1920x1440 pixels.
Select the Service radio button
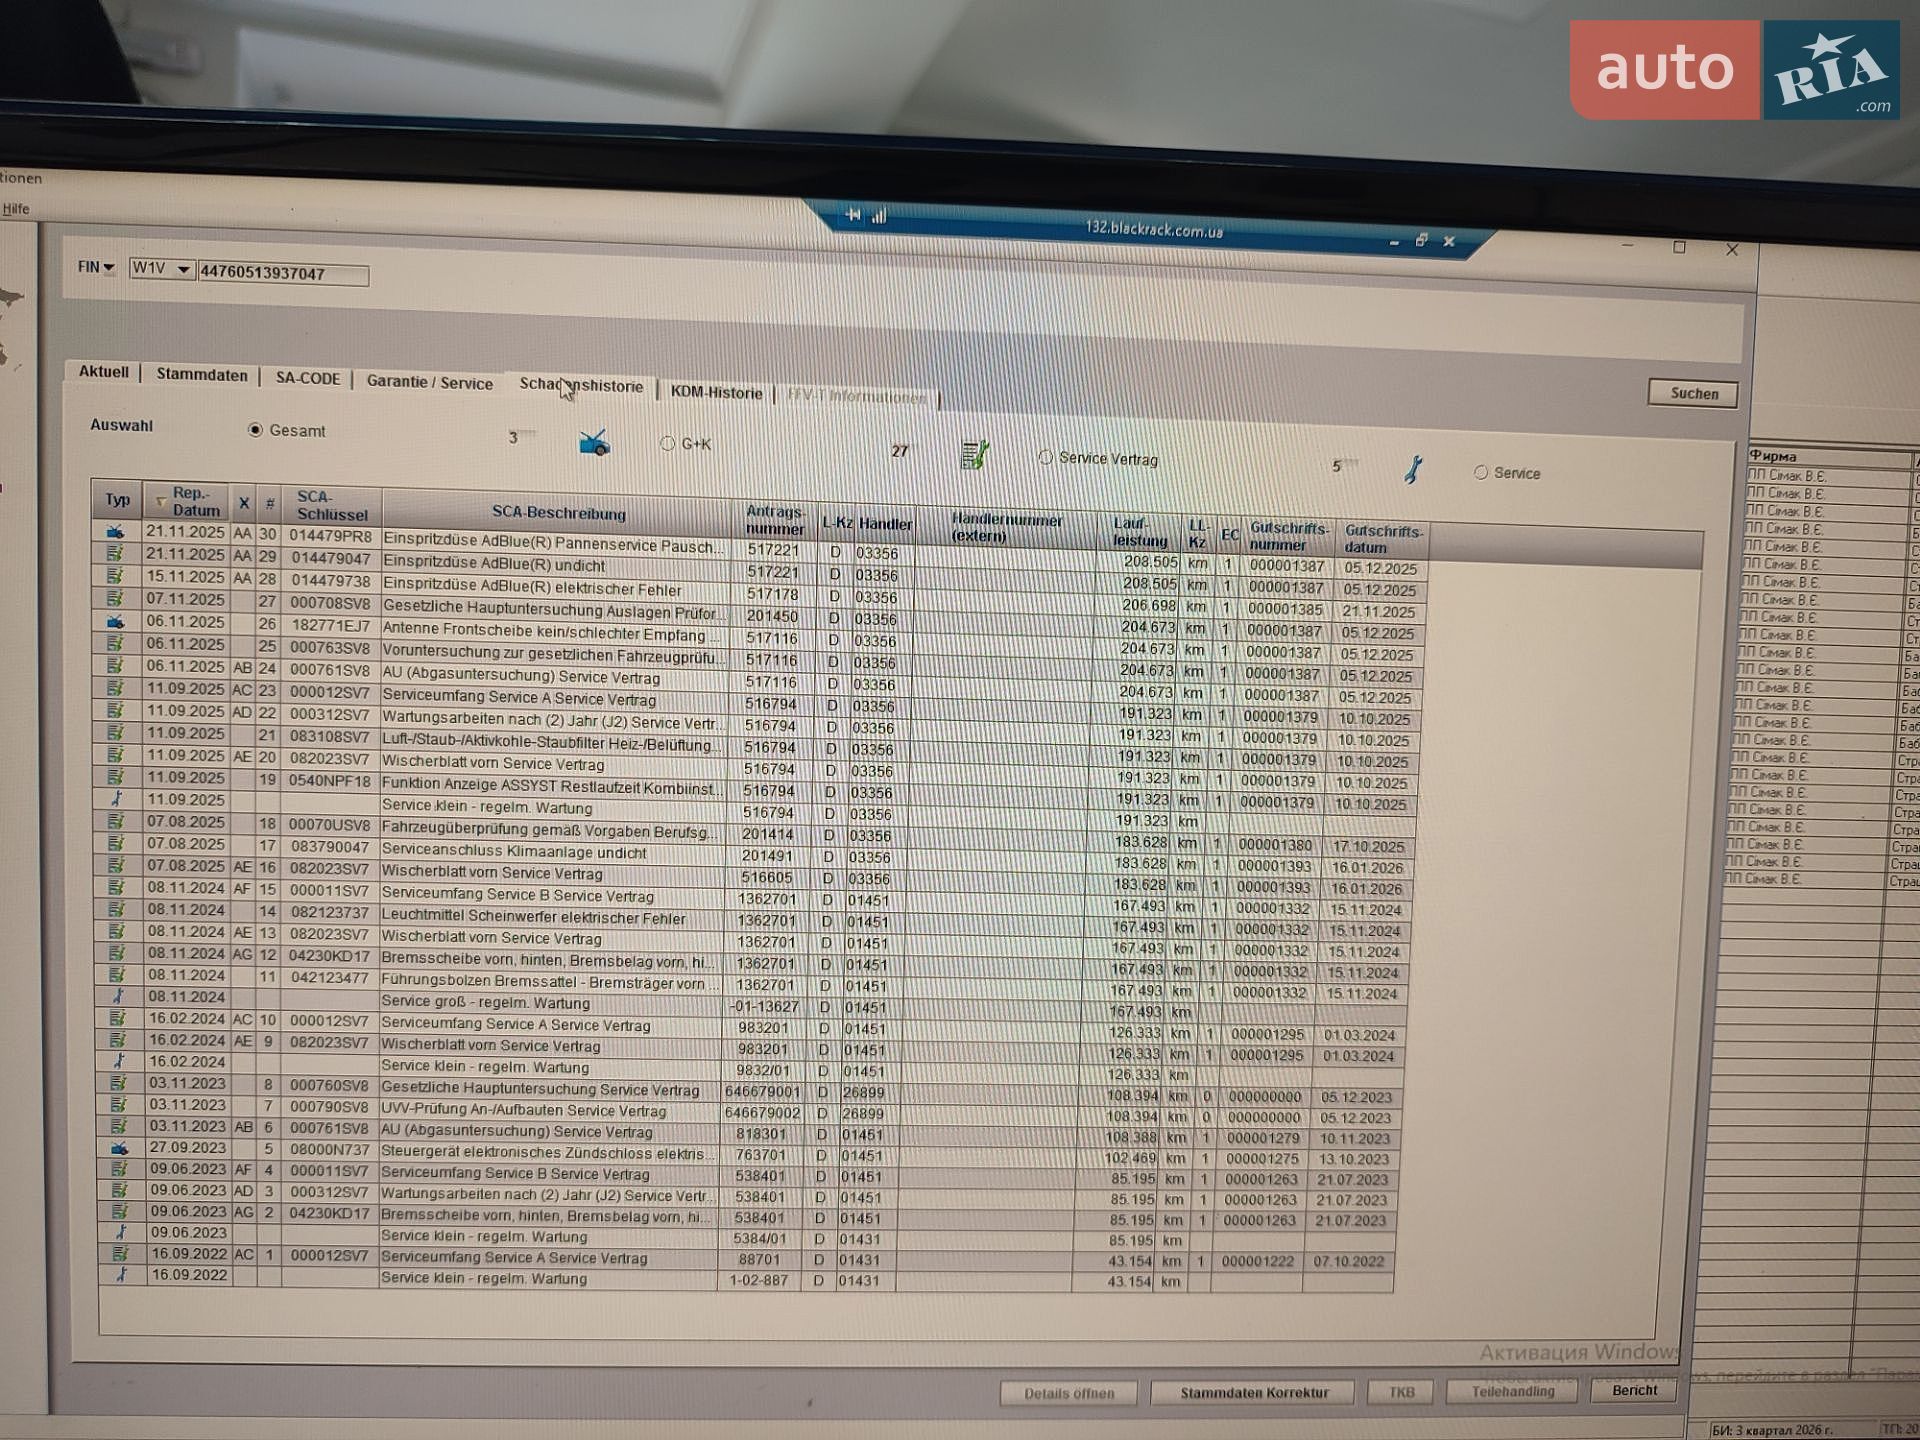pos(1481,472)
